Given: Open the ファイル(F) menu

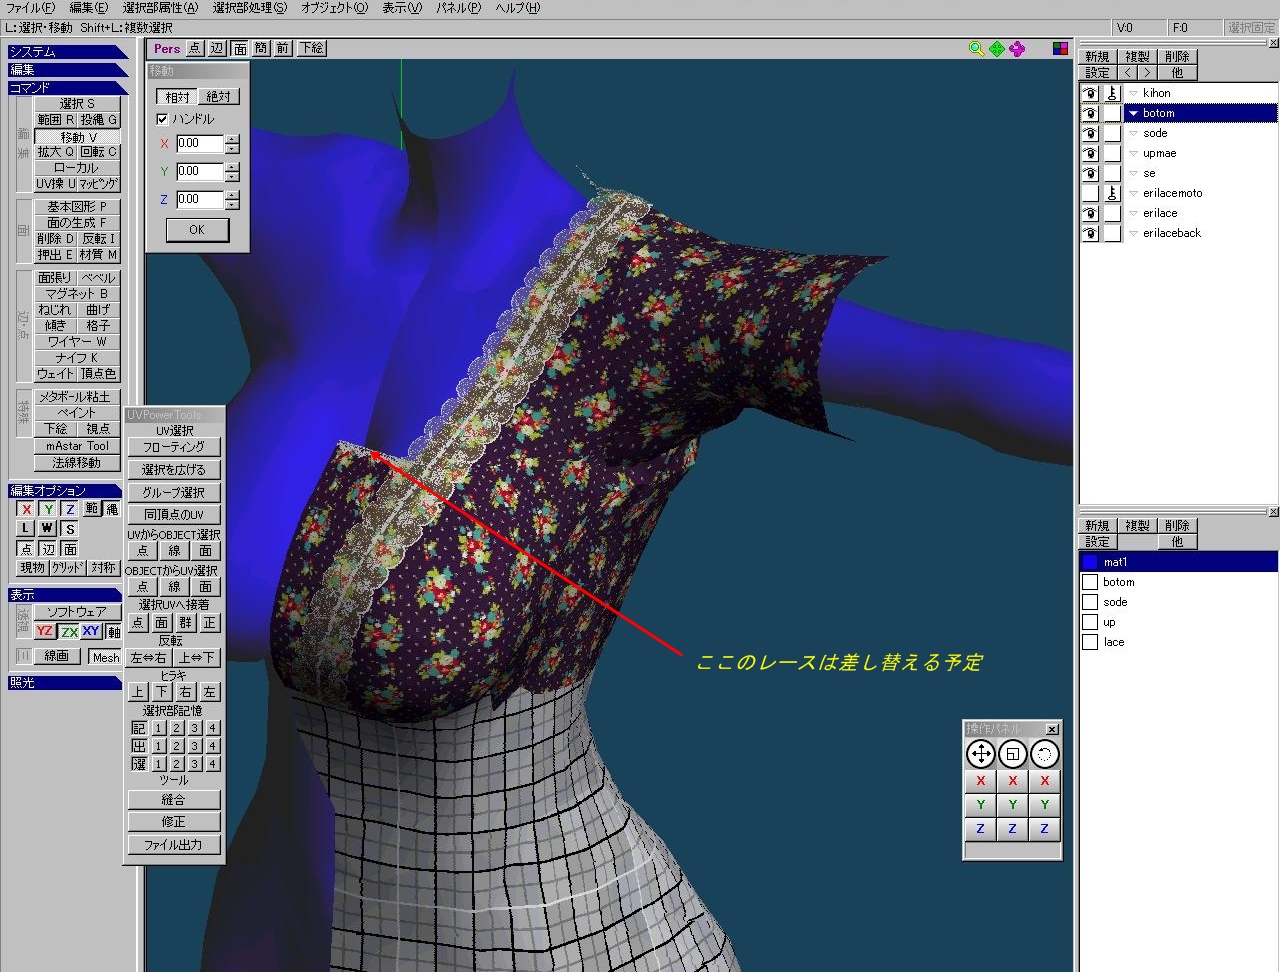Looking at the screenshot, I should click(x=30, y=8).
